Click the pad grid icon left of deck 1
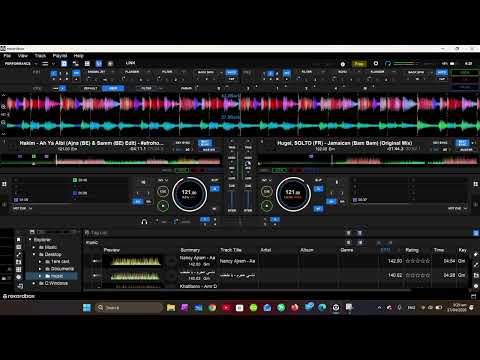This screenshot has height=360, width=480. click(4, 184)
